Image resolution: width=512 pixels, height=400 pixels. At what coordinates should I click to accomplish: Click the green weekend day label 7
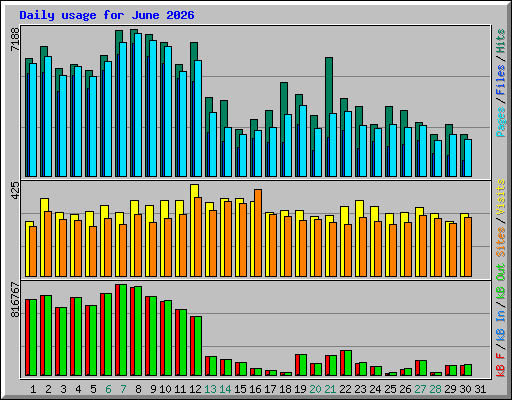click(x=123, y=389)
